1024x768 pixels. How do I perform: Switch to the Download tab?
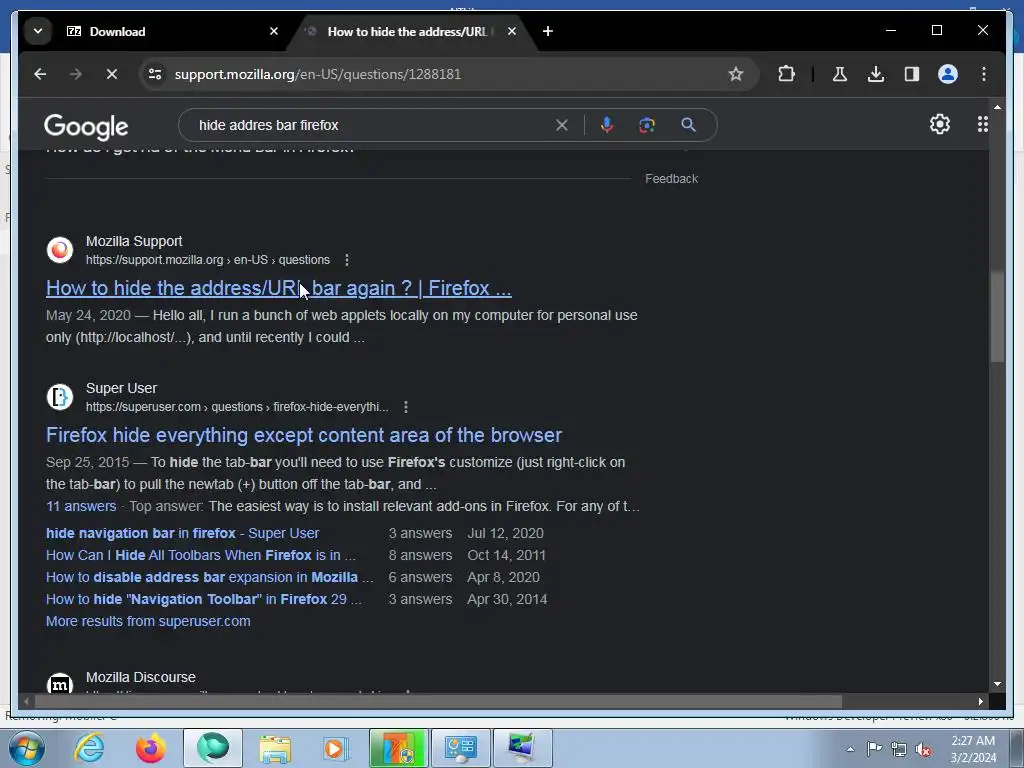pyautogui.click(x=170, y=31)
